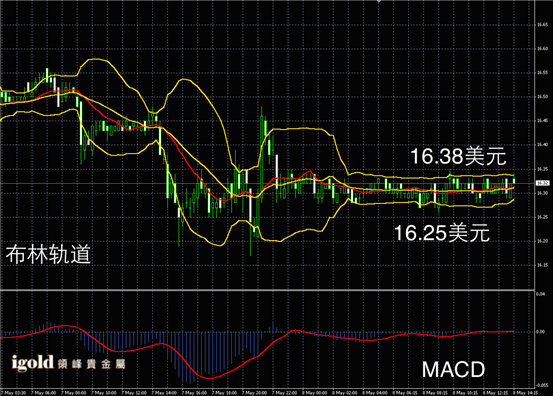The height and width of the screenshot is (396, 553).
Task: Click the 16.50 price axis label
Action: tap(542, 97)
